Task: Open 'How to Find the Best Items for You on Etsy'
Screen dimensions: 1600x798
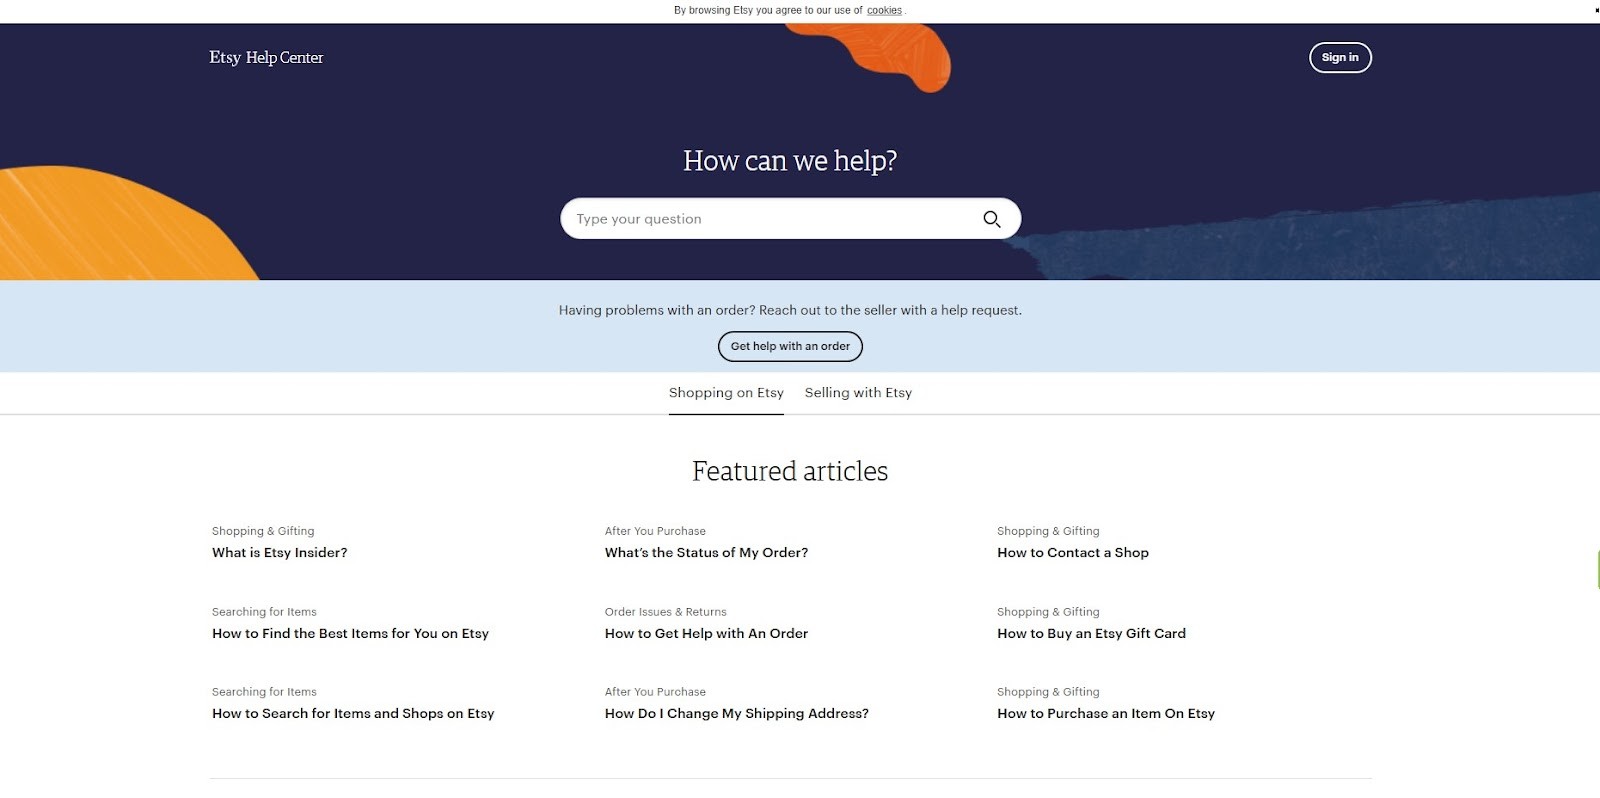Action: (350, 633)
